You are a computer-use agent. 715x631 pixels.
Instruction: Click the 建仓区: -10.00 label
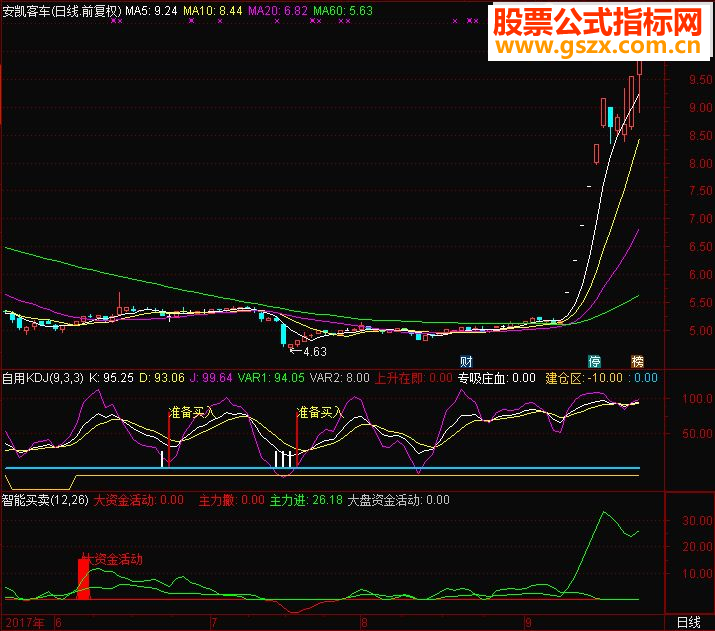coord(584,378)
